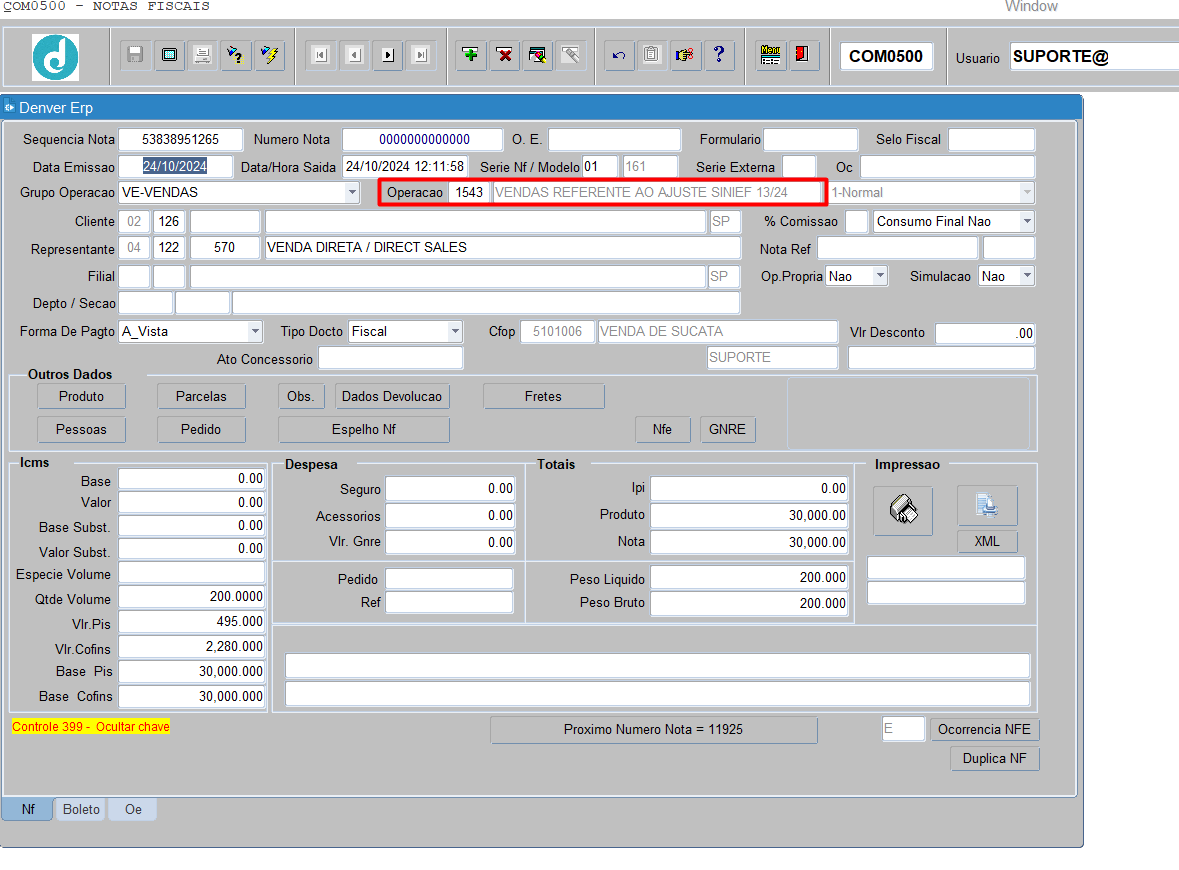
Task: Go to the first record
Action: (x=321, y=55)
